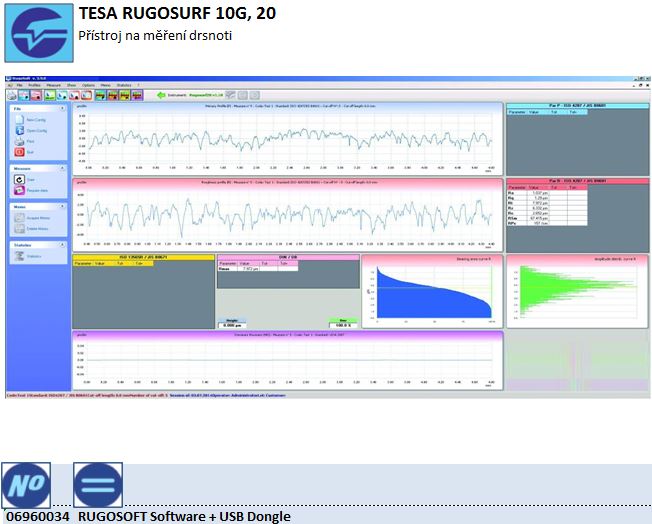Click the green amplitude distribution histogram

[x=578, y=290]
